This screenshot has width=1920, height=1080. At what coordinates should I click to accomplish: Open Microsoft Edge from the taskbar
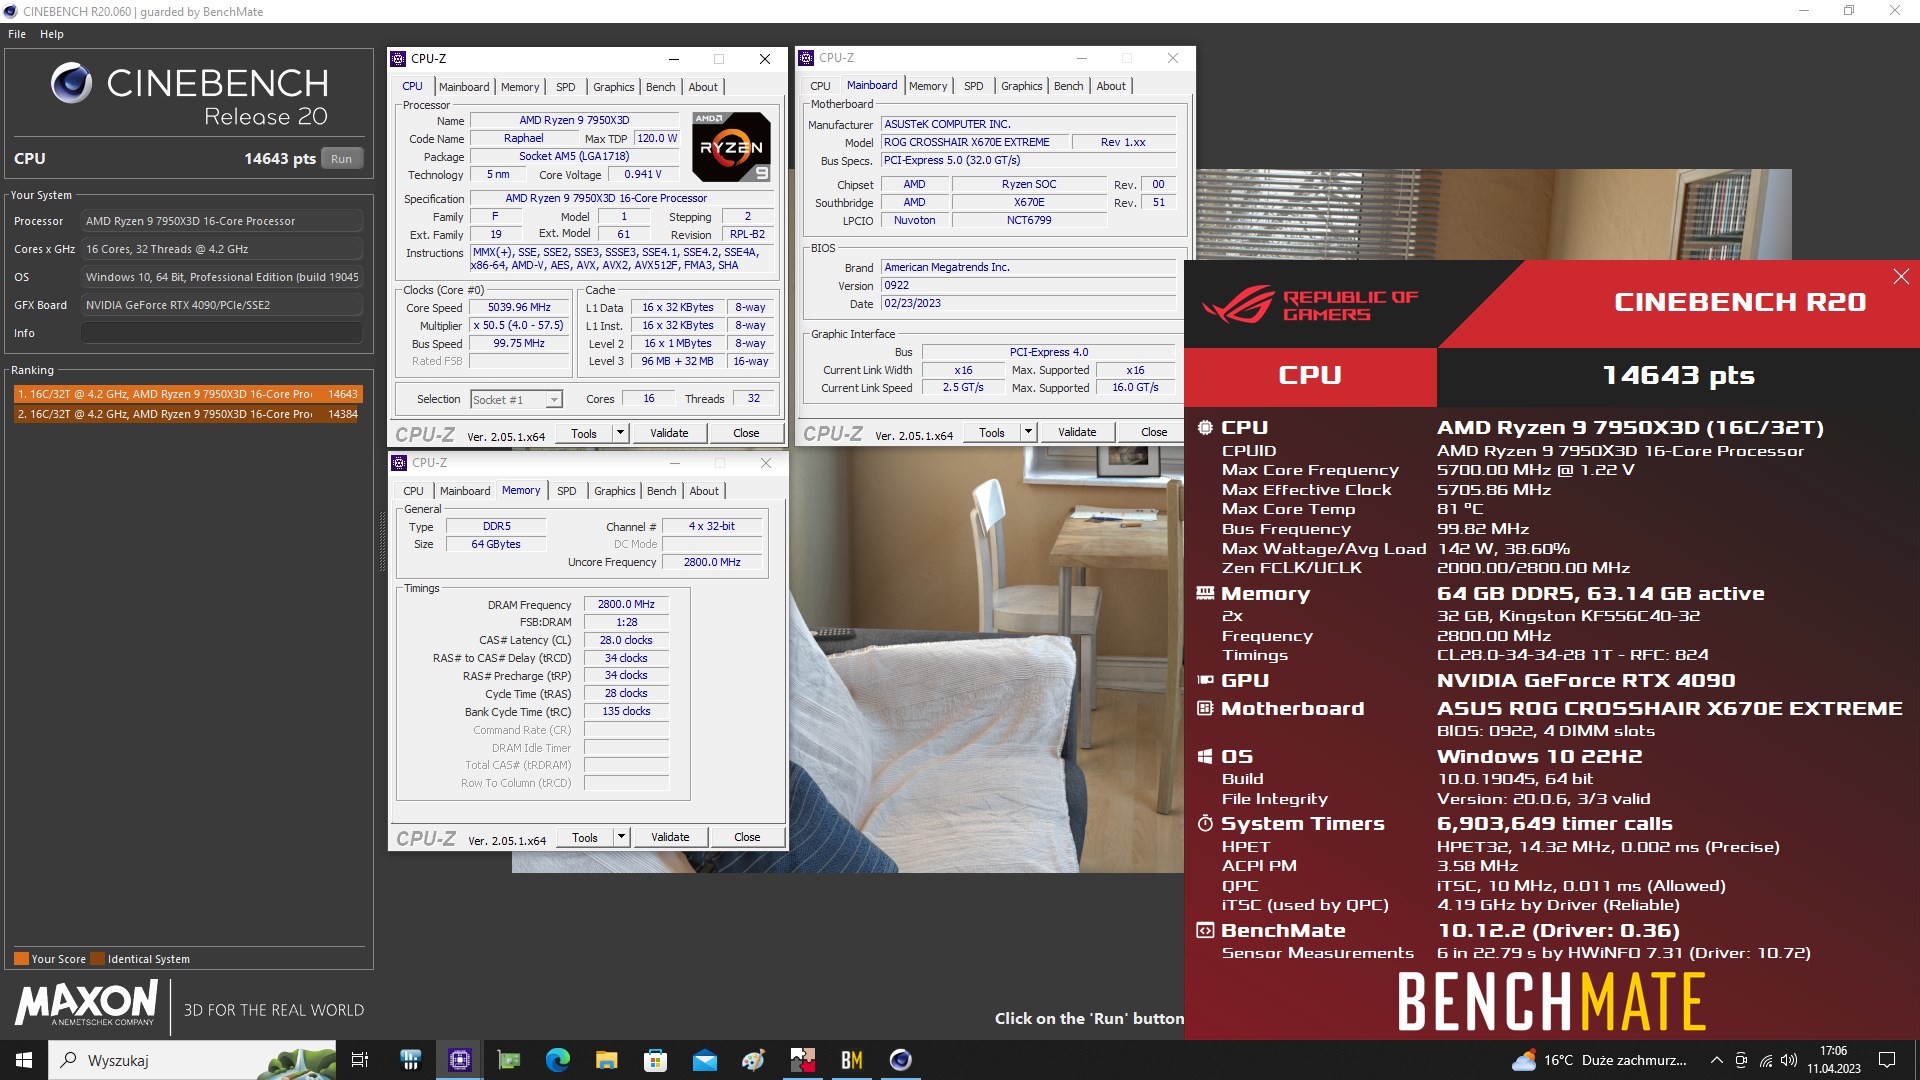(x=557, y=1060)
